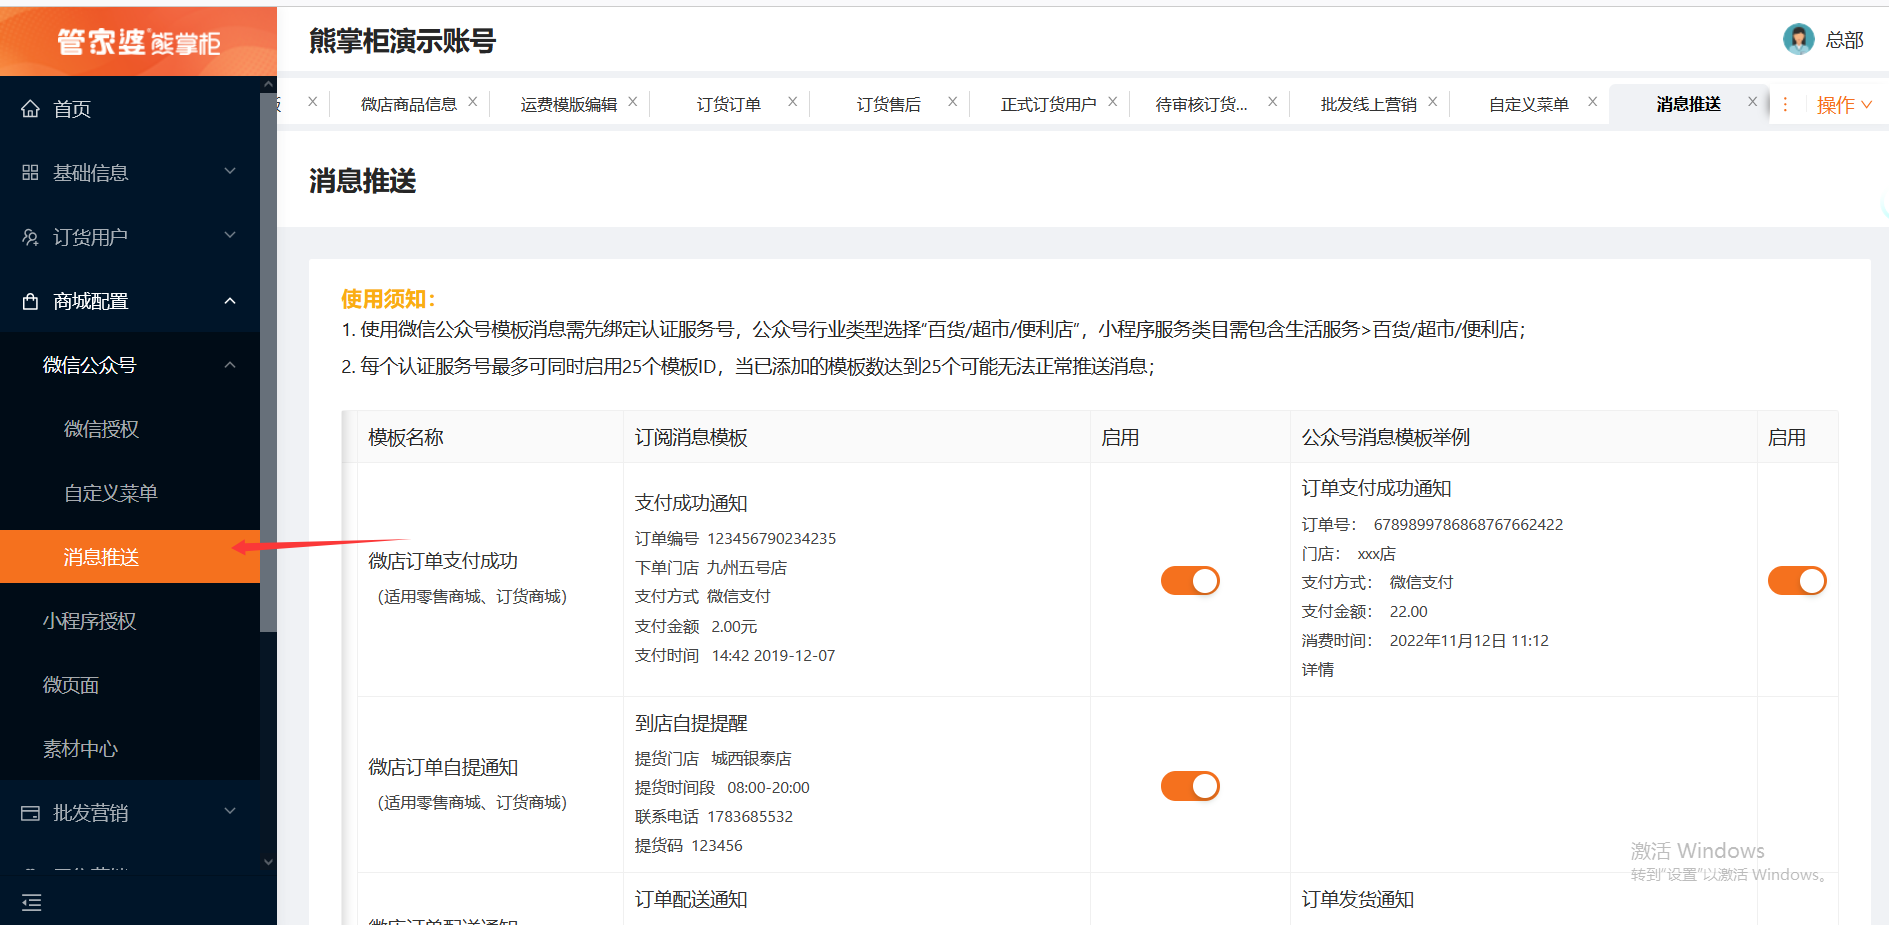This screenshot has width=1889, height=925.
Task: Click the home icon beside 首页
Action: [x=30, y=109]
